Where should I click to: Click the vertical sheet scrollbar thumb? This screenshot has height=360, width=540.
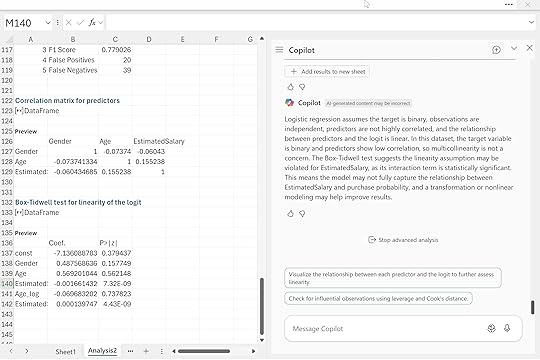click(x=262, y=306)
